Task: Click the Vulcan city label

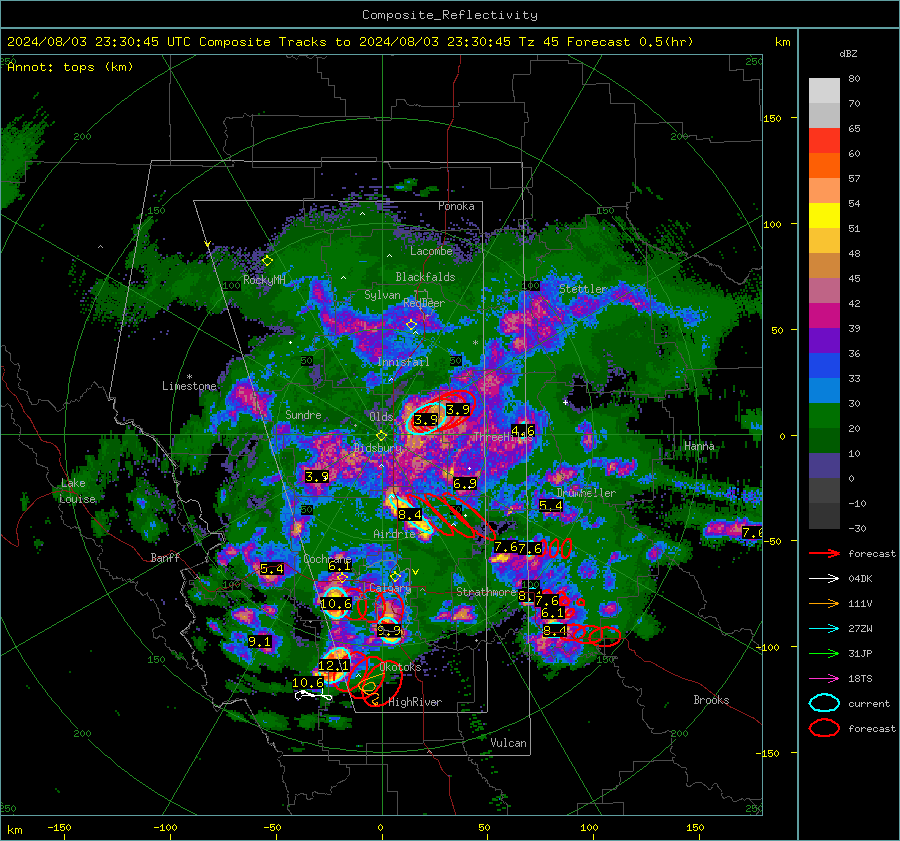Action: click(508, 743)
